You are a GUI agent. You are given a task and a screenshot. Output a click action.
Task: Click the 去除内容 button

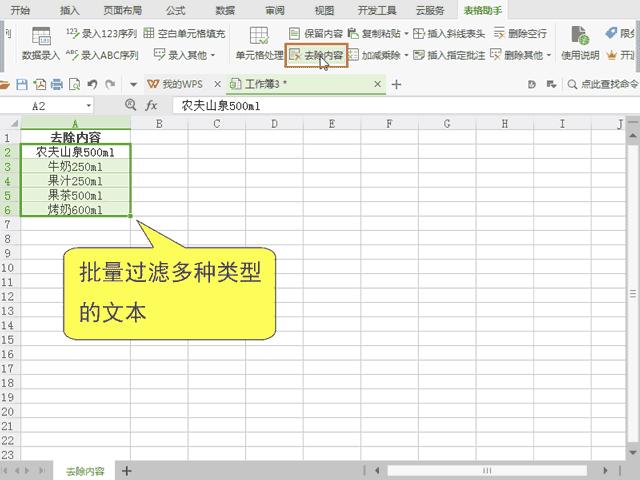[316, 55]
